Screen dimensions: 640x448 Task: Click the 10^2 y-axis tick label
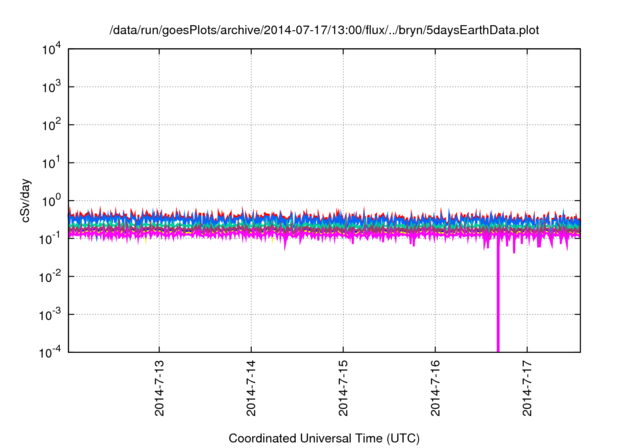click(x=51, y=125)
